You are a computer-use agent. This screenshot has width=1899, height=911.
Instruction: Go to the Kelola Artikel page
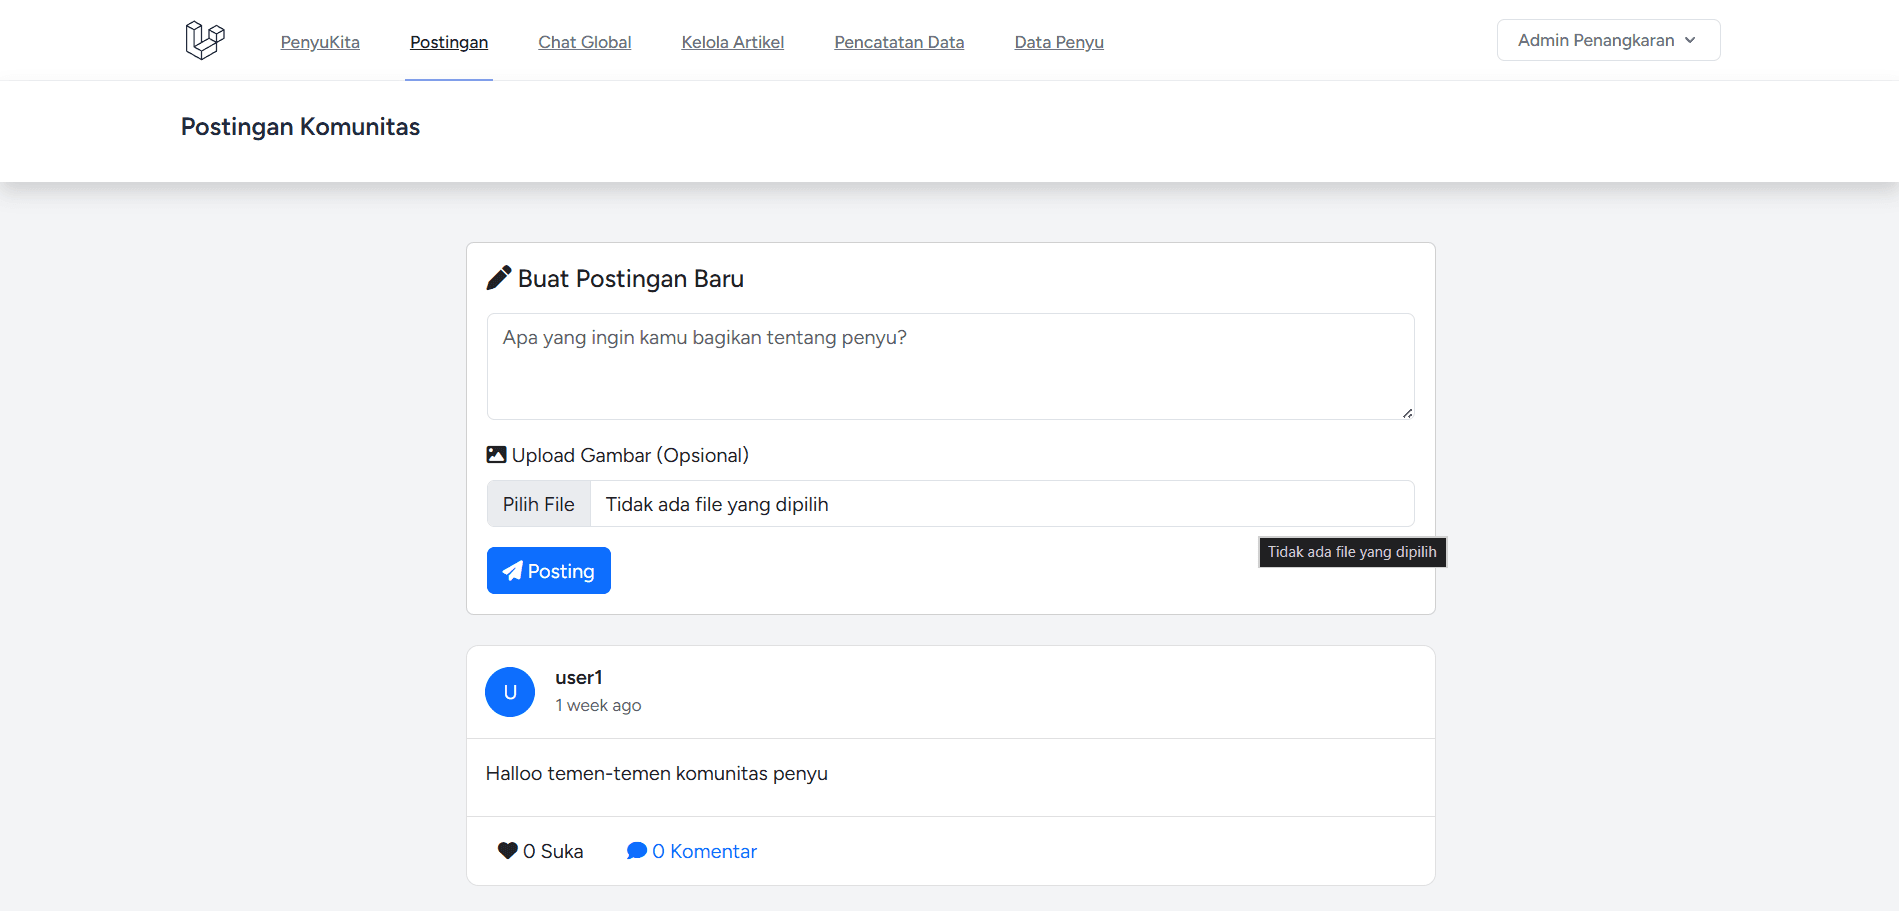point(732,42)
